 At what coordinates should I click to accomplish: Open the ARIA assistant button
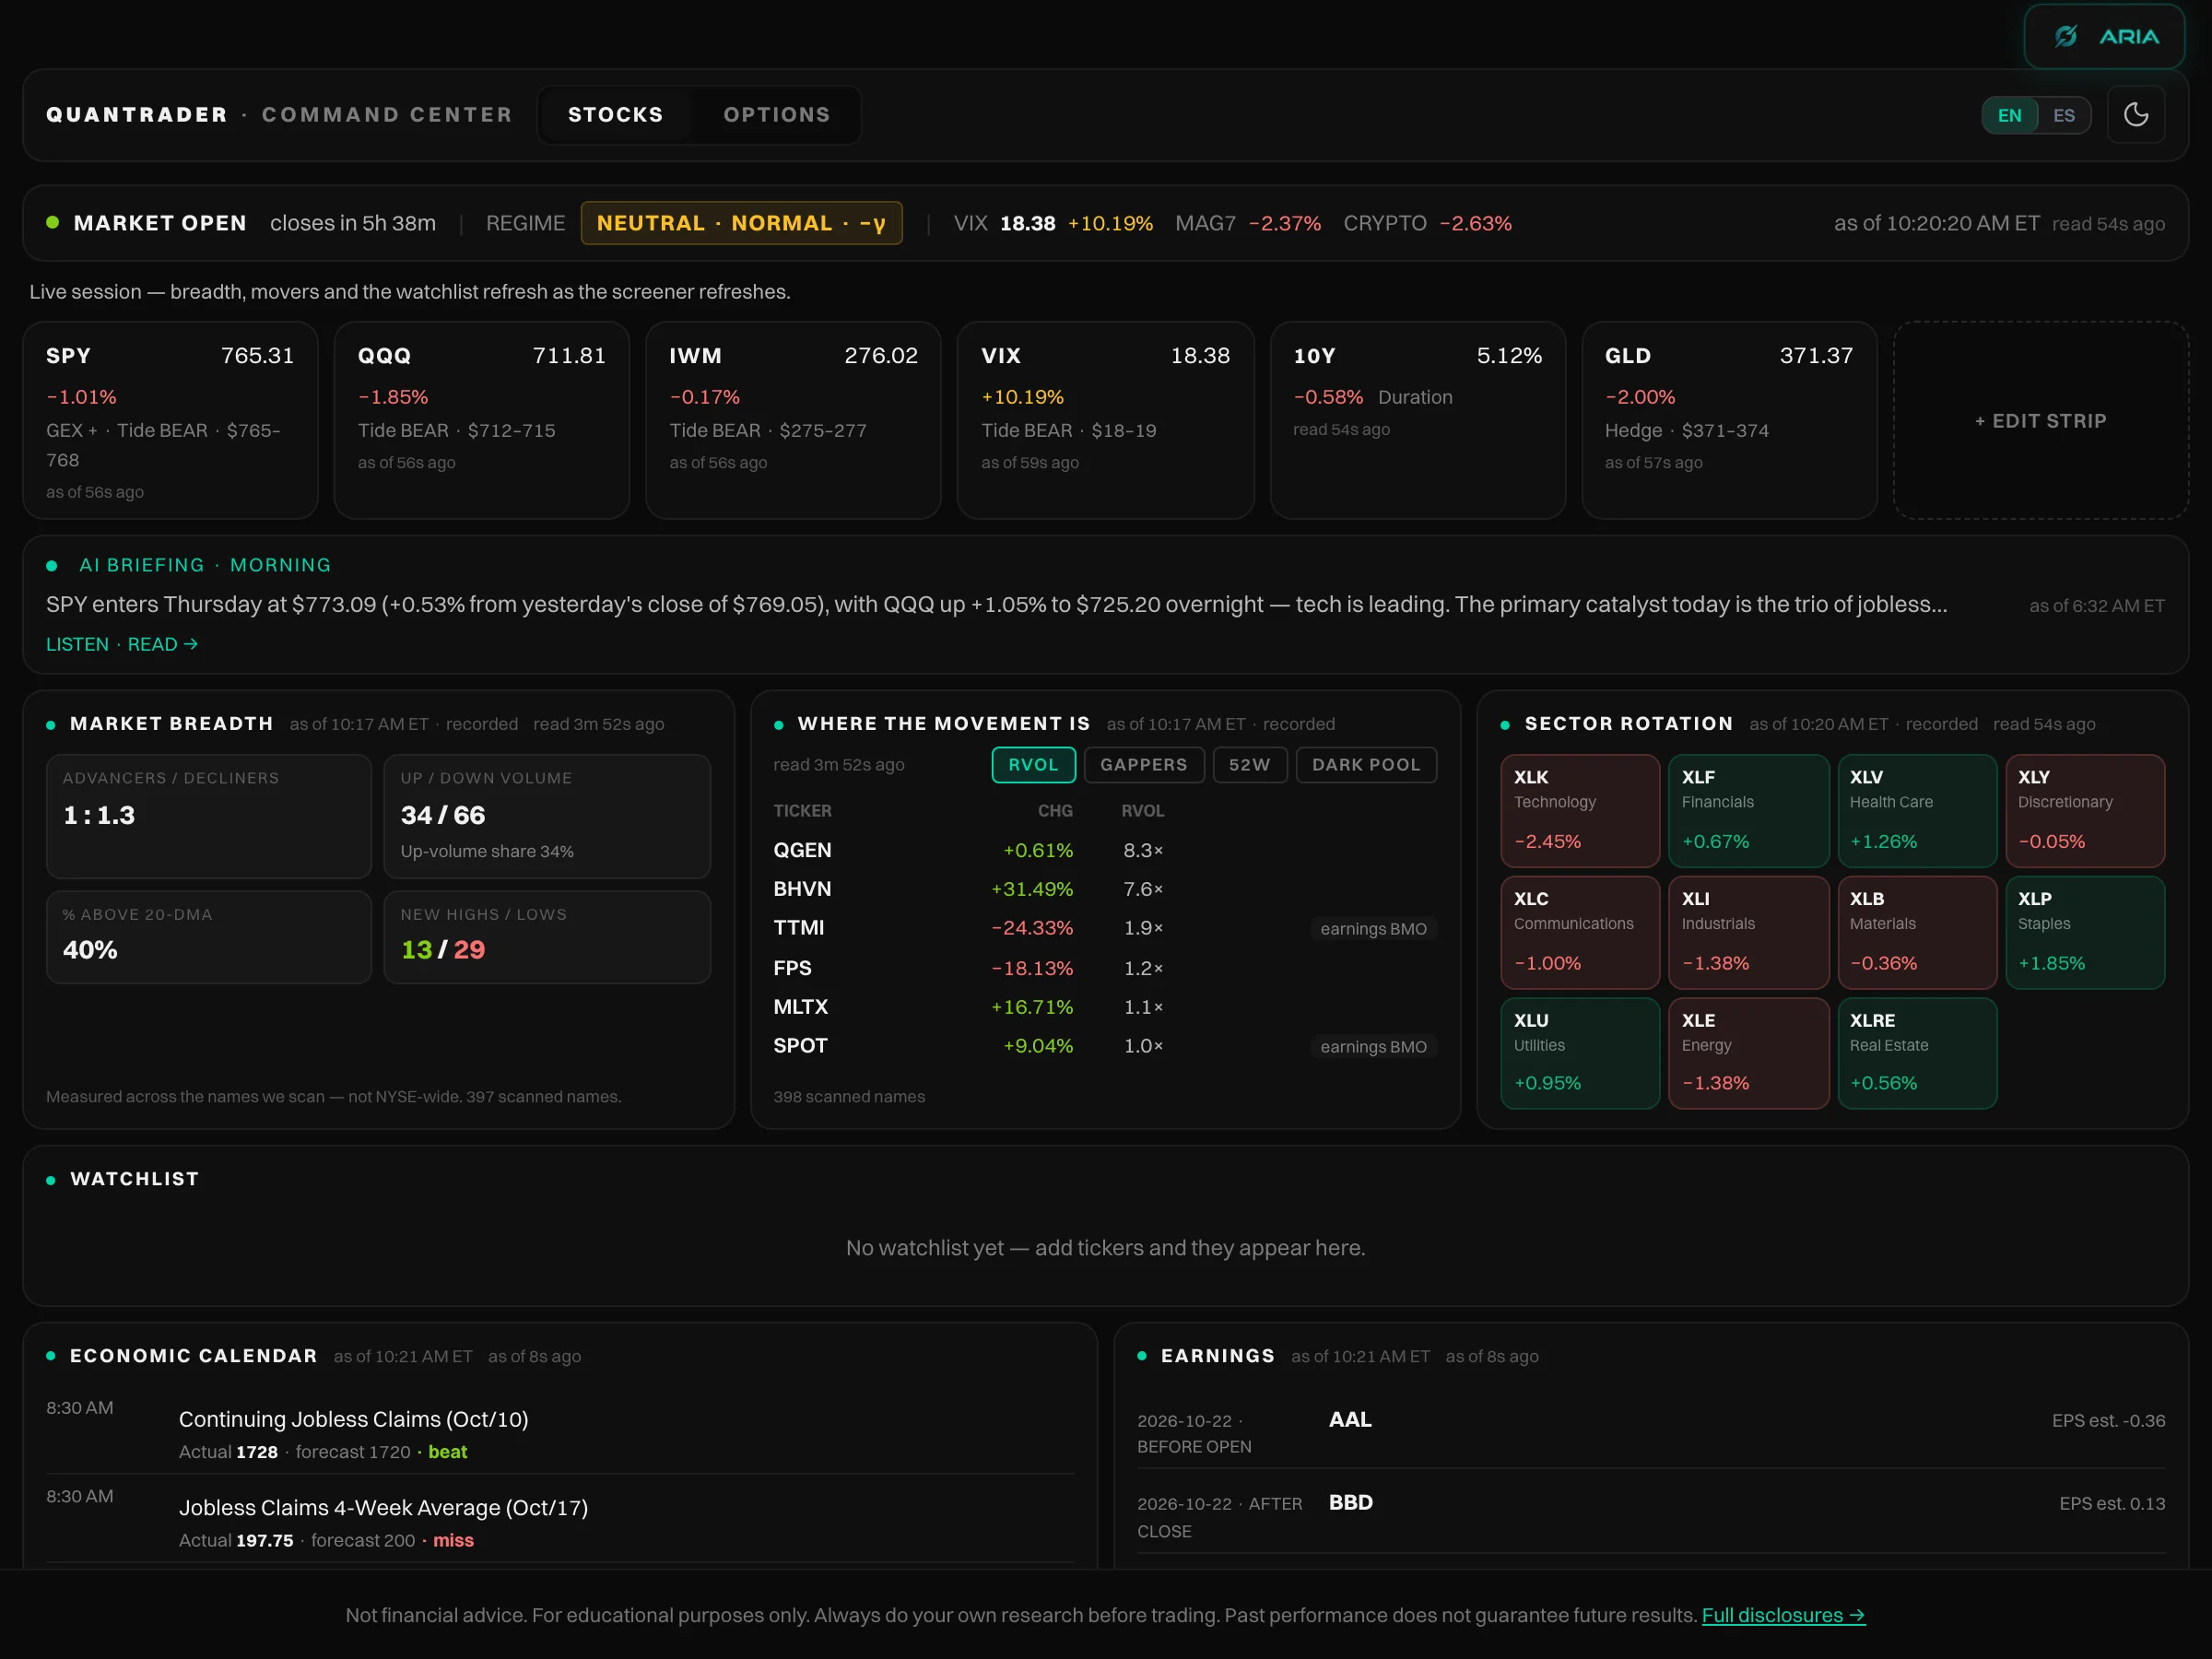click(x=2104, y=37)
